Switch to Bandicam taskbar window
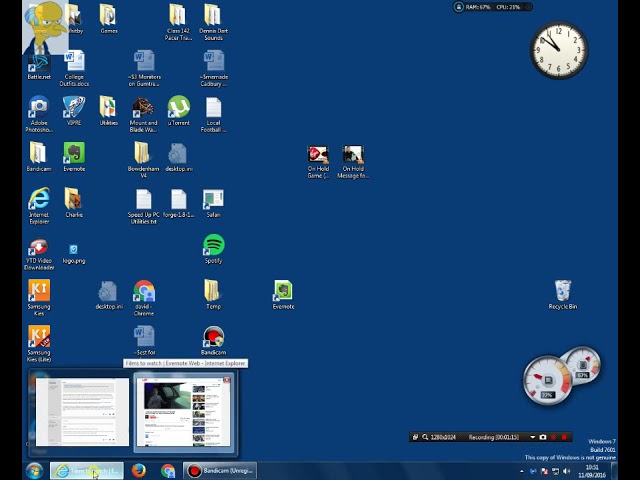Viewport: 640px width, 480px height. point(220,471)
